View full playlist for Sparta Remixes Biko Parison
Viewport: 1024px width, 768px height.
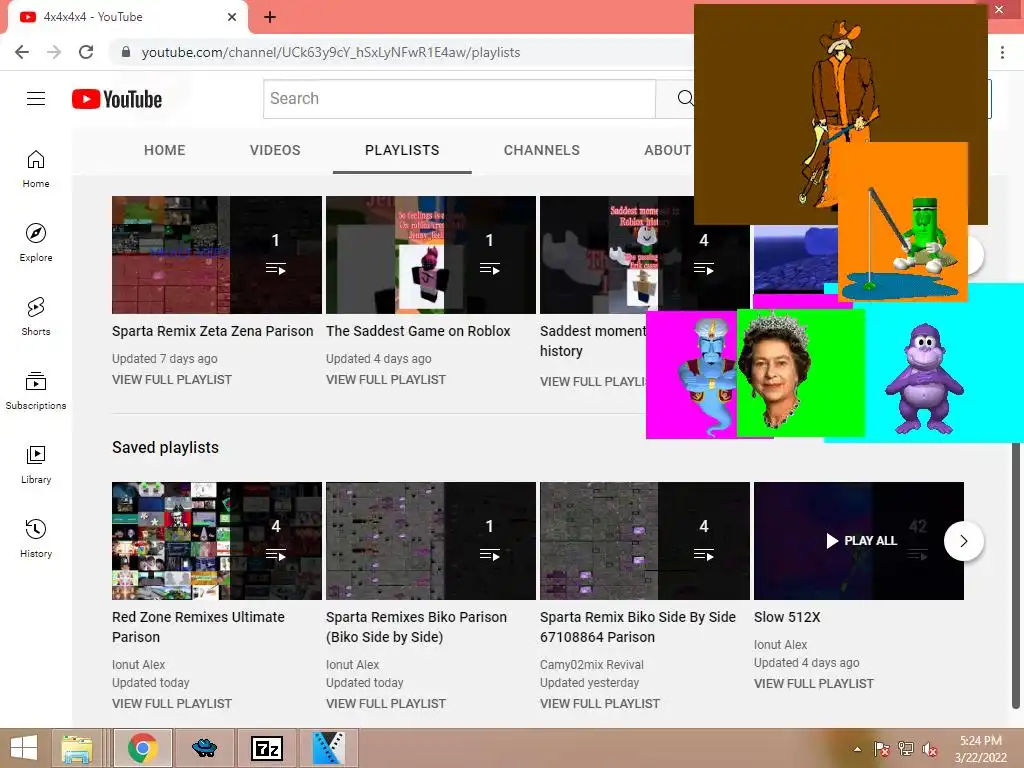coord(386,703)
